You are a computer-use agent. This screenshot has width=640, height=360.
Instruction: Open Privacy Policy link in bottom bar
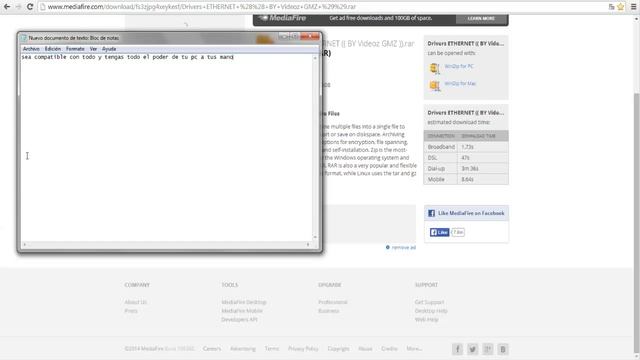(x=303, y=349)
